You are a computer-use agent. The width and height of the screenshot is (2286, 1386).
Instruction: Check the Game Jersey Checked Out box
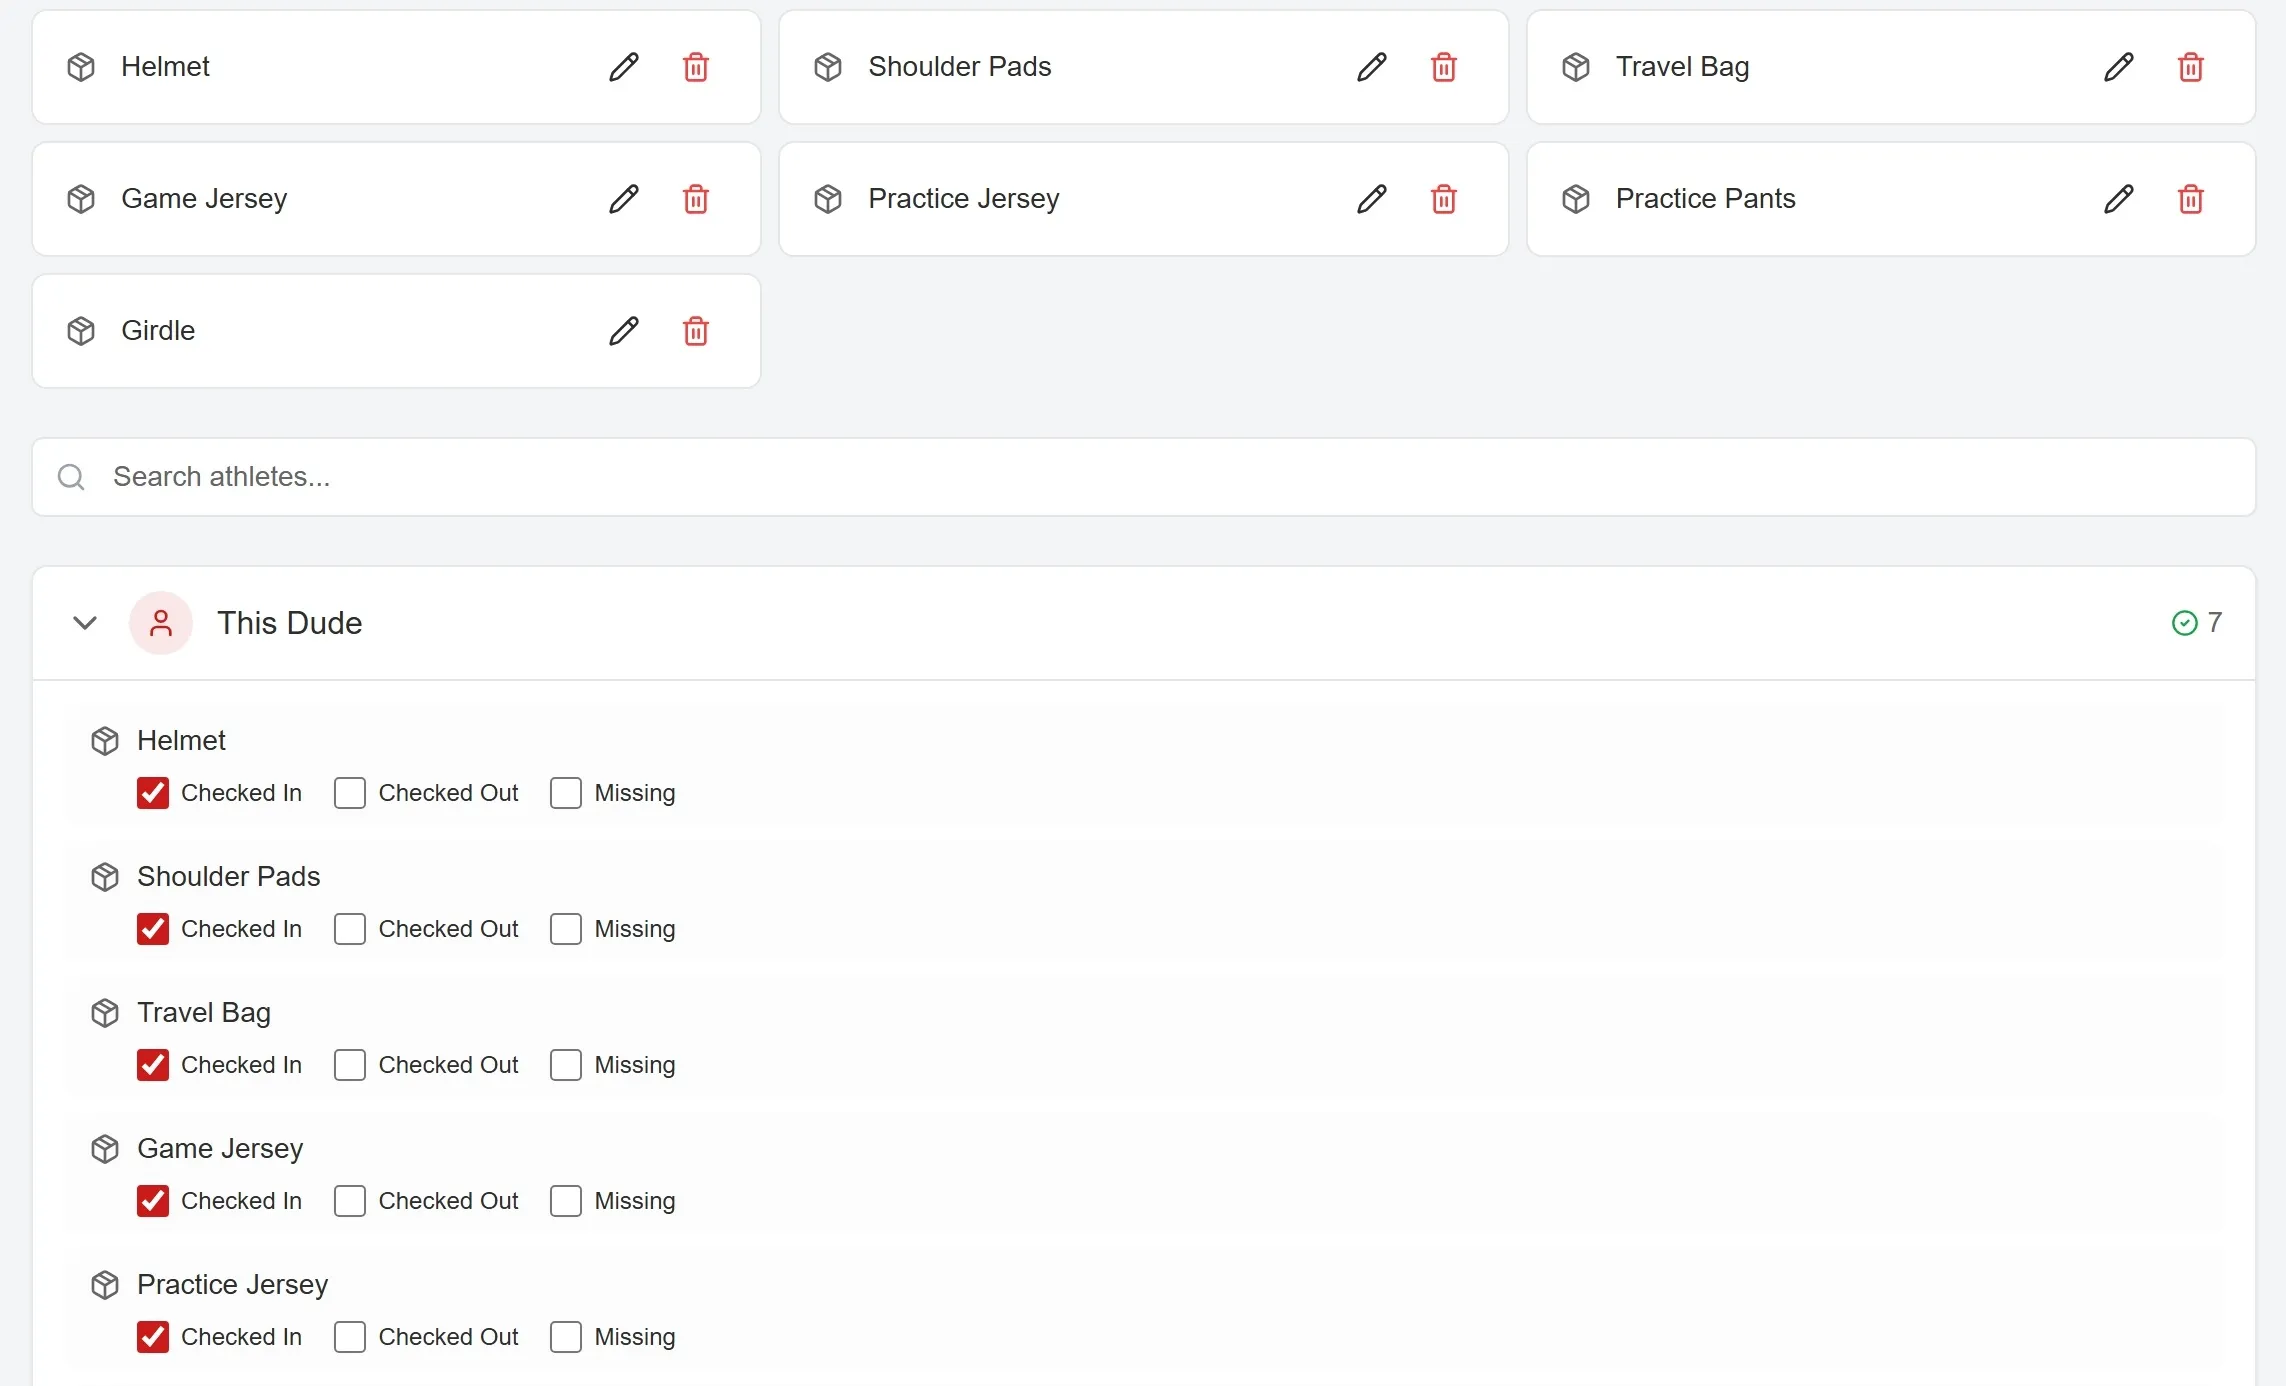pyautogui.click(x=350, y=1201)
